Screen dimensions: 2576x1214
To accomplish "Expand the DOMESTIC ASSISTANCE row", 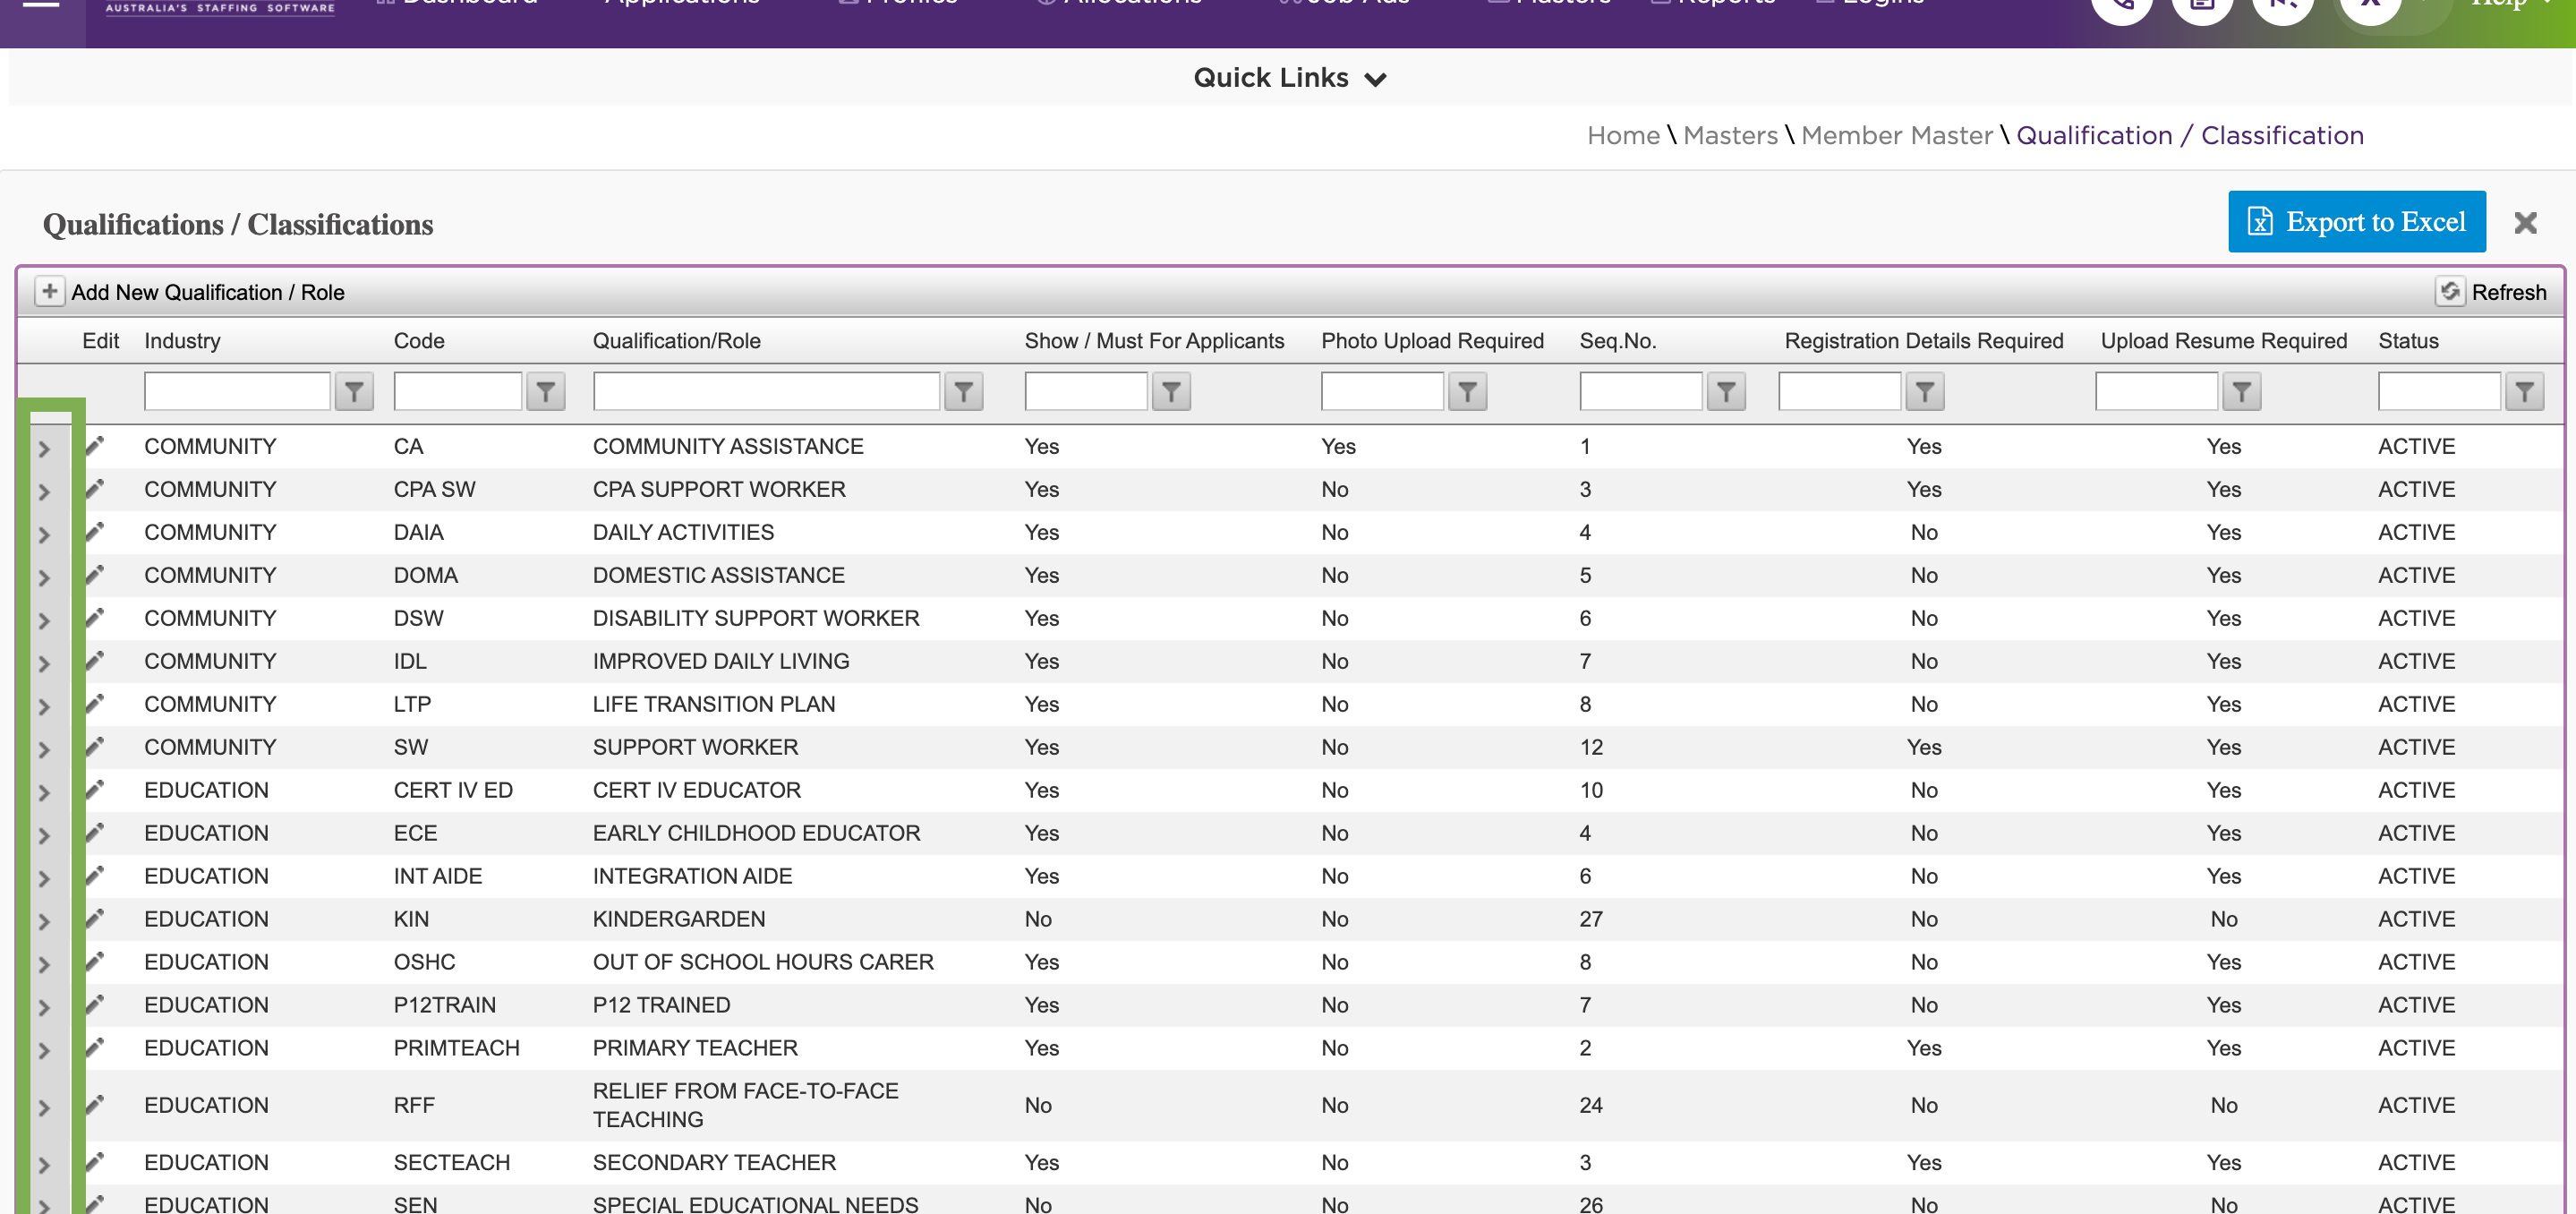I will (44, 578).
